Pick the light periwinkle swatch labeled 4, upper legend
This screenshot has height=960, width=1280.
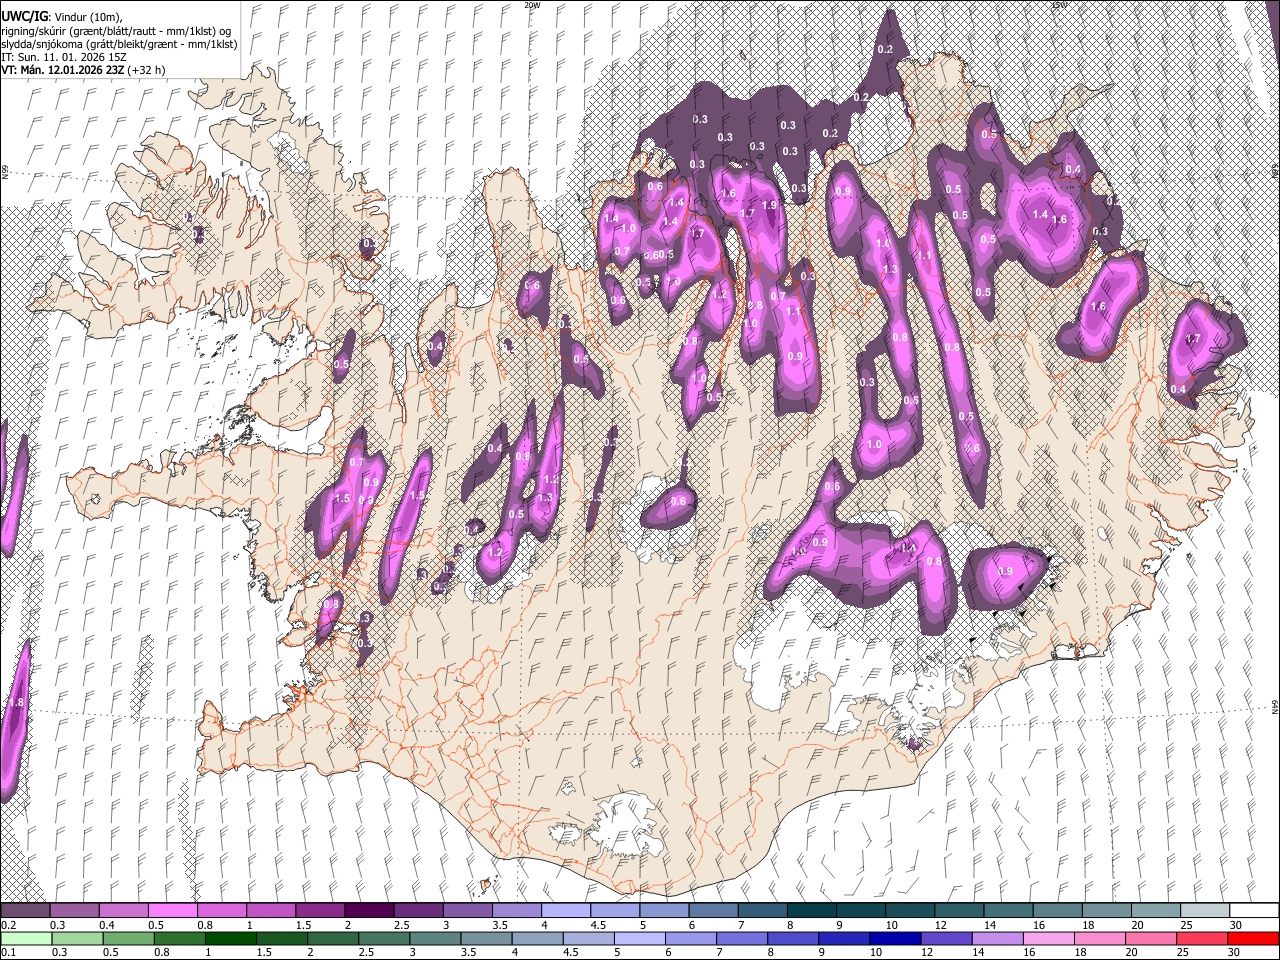click(x=566, y=911)
